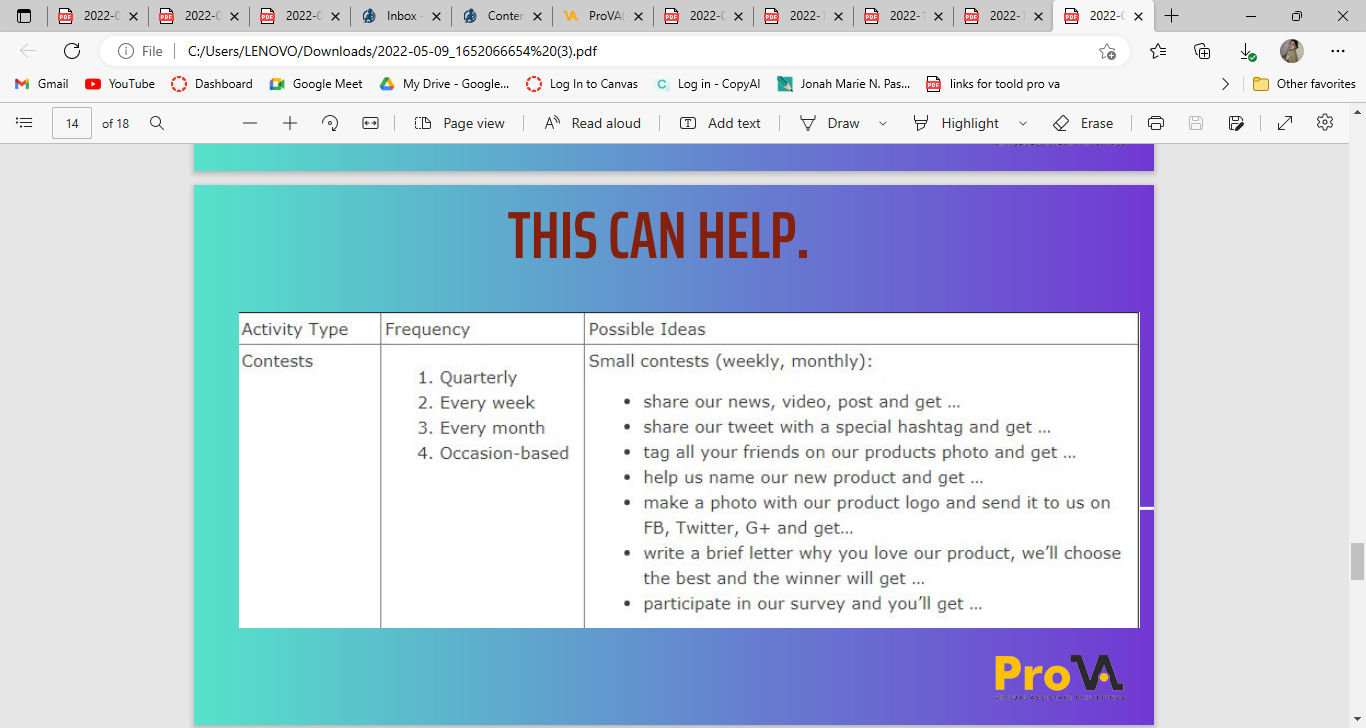Activate the Add text tool
This screenshot has width=1366, height=728.
pyautogui.click(x=720, y=123)
